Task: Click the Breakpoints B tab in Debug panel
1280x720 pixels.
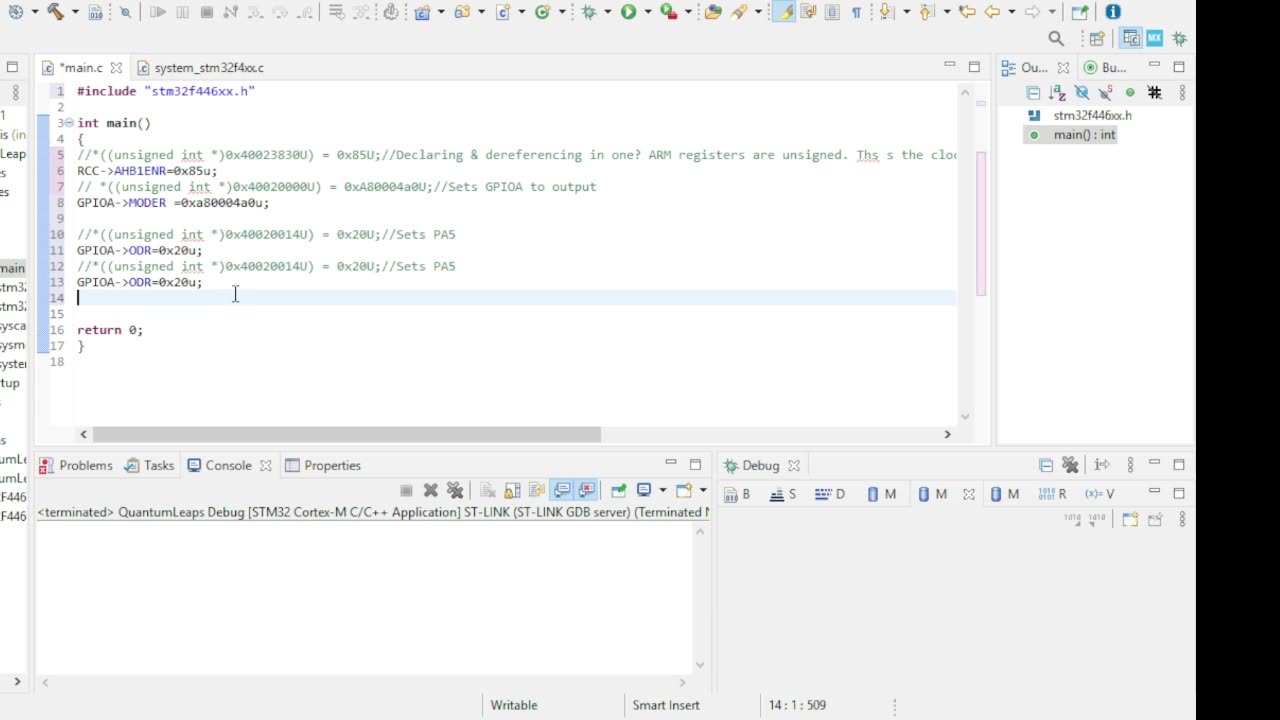Action: (x=737, y=494)
